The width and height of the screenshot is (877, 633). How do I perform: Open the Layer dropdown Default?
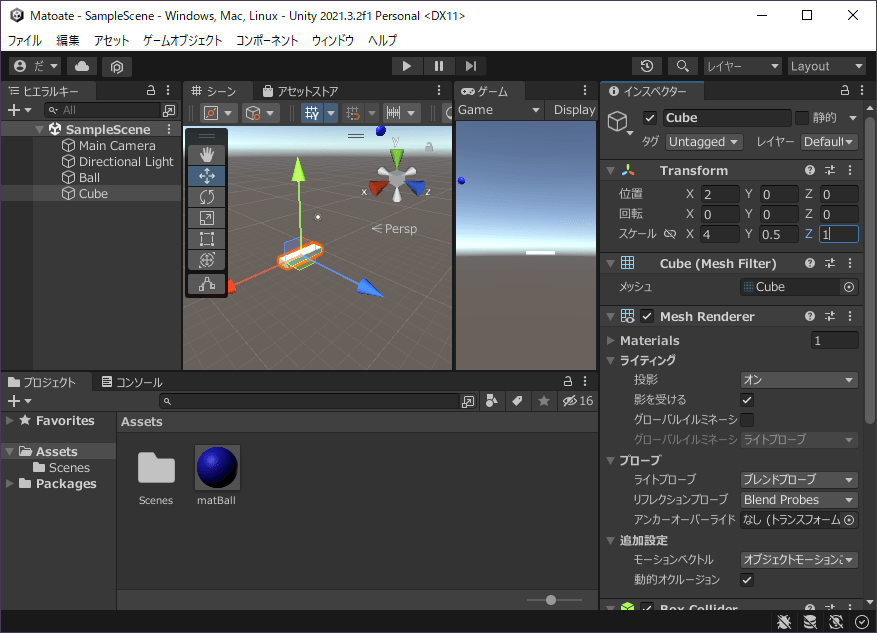[x=829, y=142]
